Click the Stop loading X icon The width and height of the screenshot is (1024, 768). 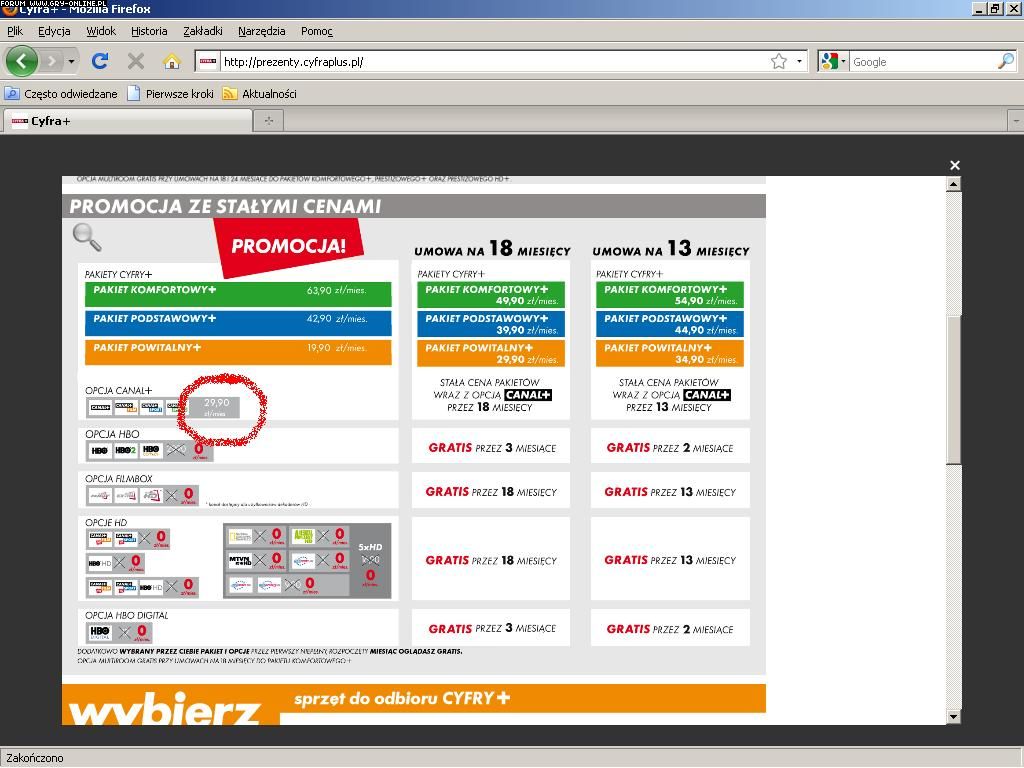click(x=136, y=61)
